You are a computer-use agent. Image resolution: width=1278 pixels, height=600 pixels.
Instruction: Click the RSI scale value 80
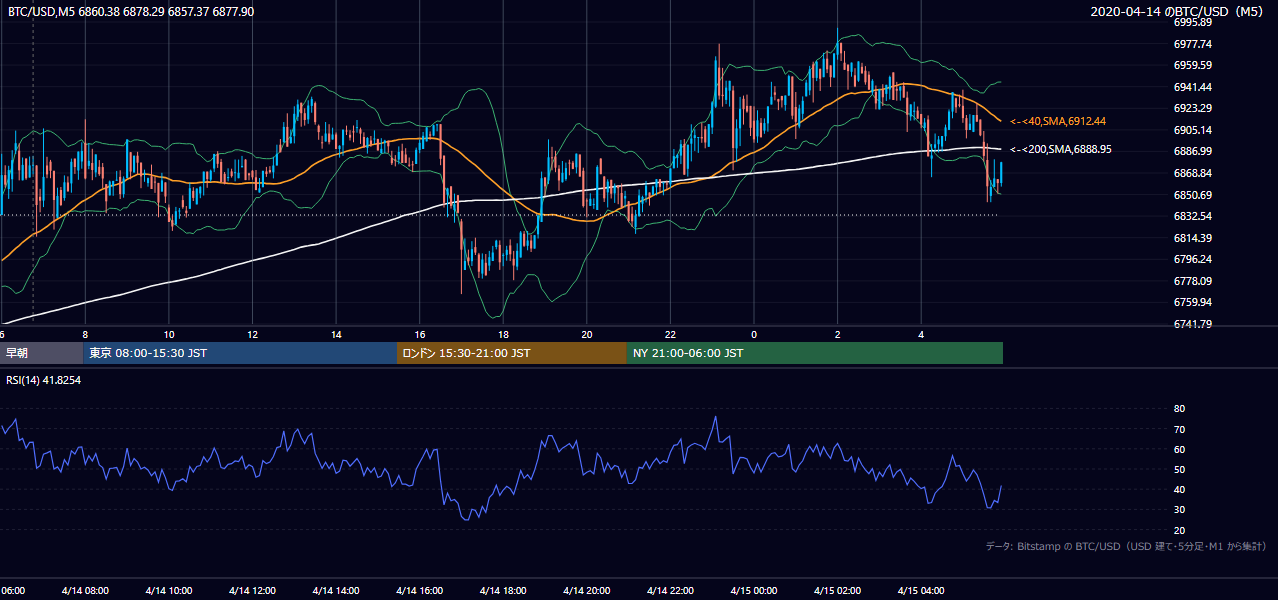click(1179, 409)
